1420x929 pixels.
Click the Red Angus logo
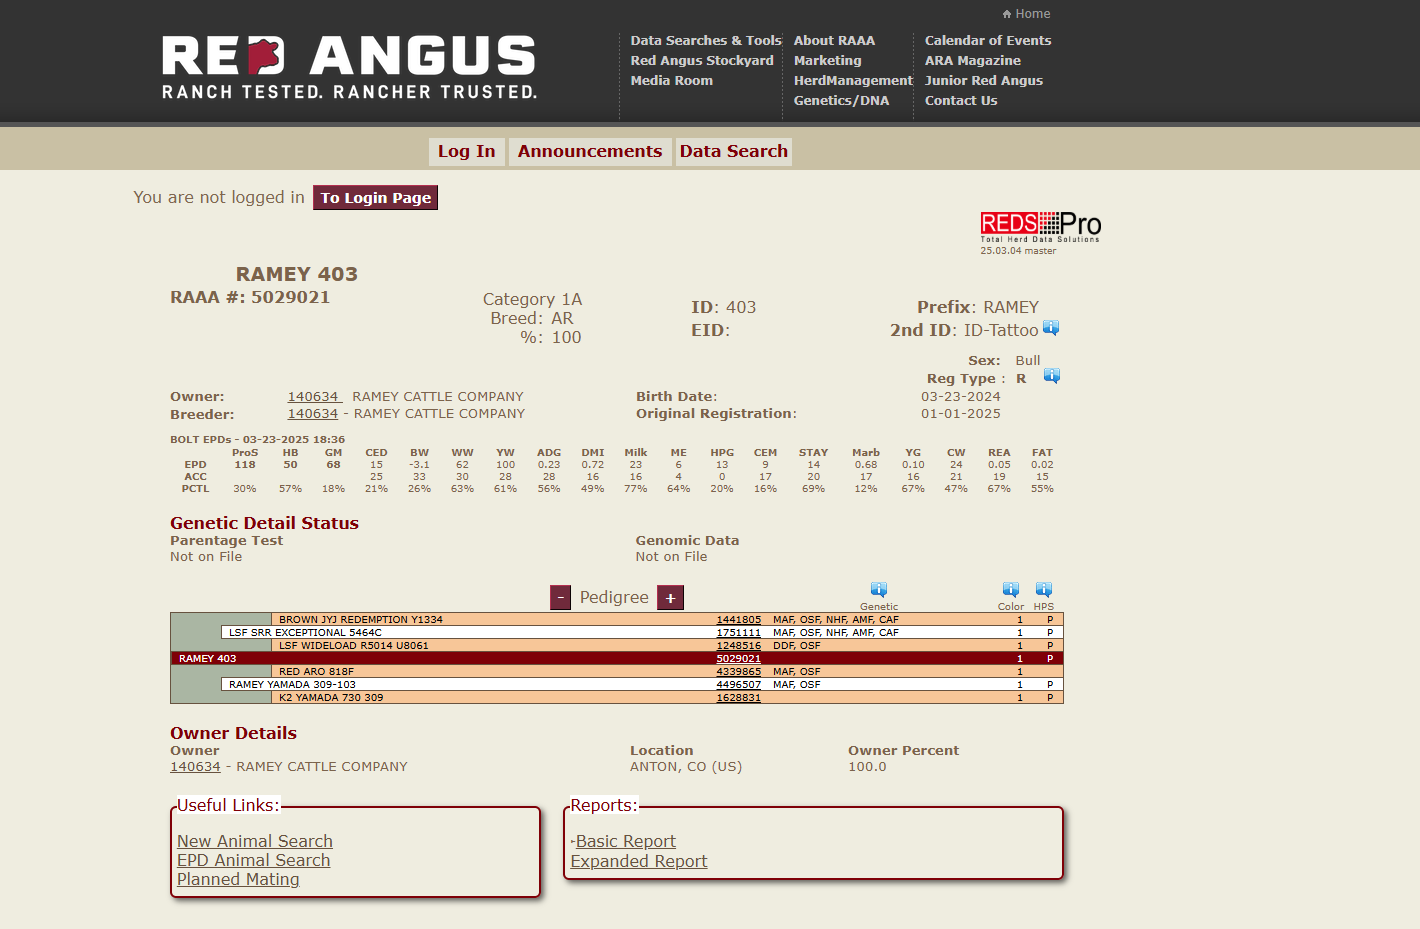[x=349, y=67]
